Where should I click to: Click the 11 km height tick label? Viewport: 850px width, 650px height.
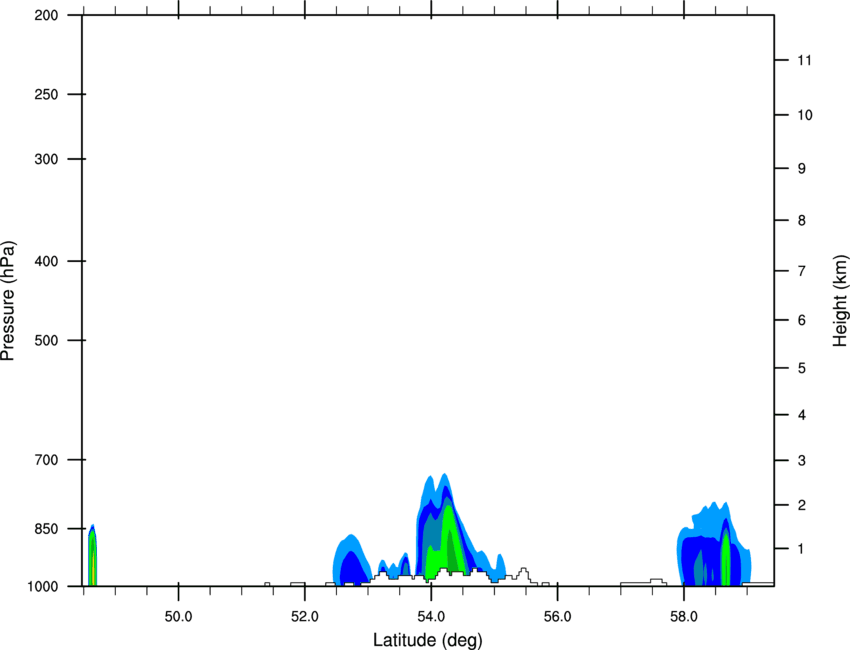pyautogui.click(x=804, y=60)
